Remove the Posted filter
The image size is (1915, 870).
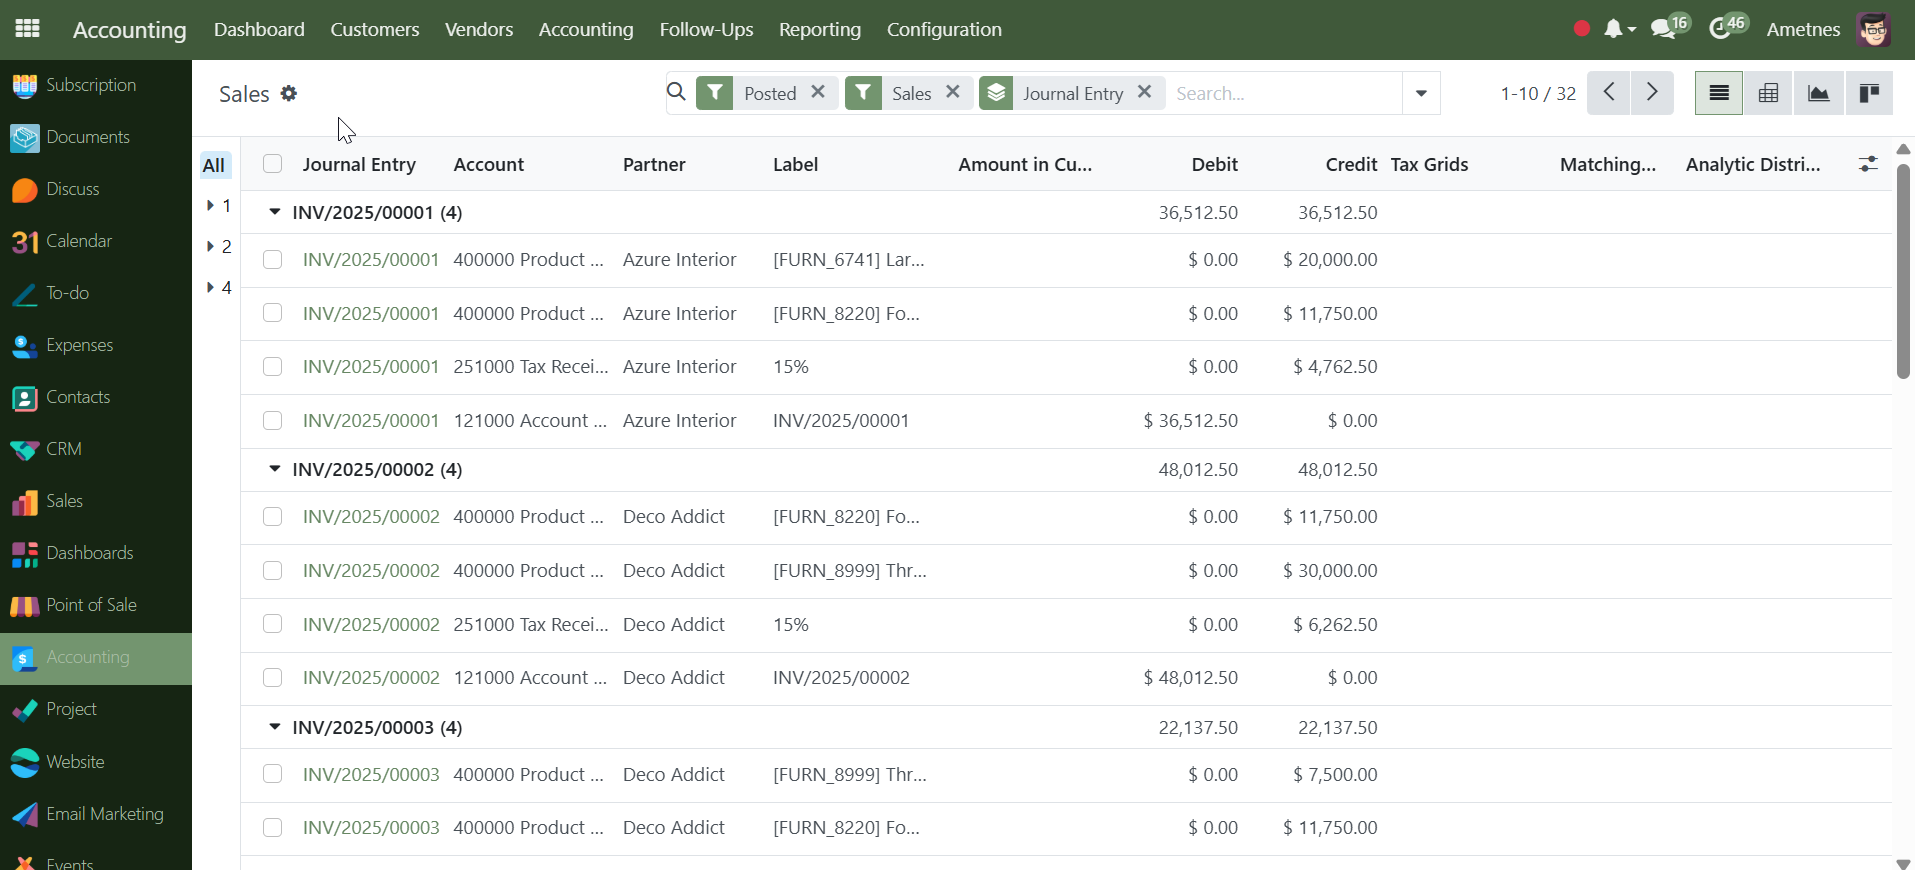point(818,92)
